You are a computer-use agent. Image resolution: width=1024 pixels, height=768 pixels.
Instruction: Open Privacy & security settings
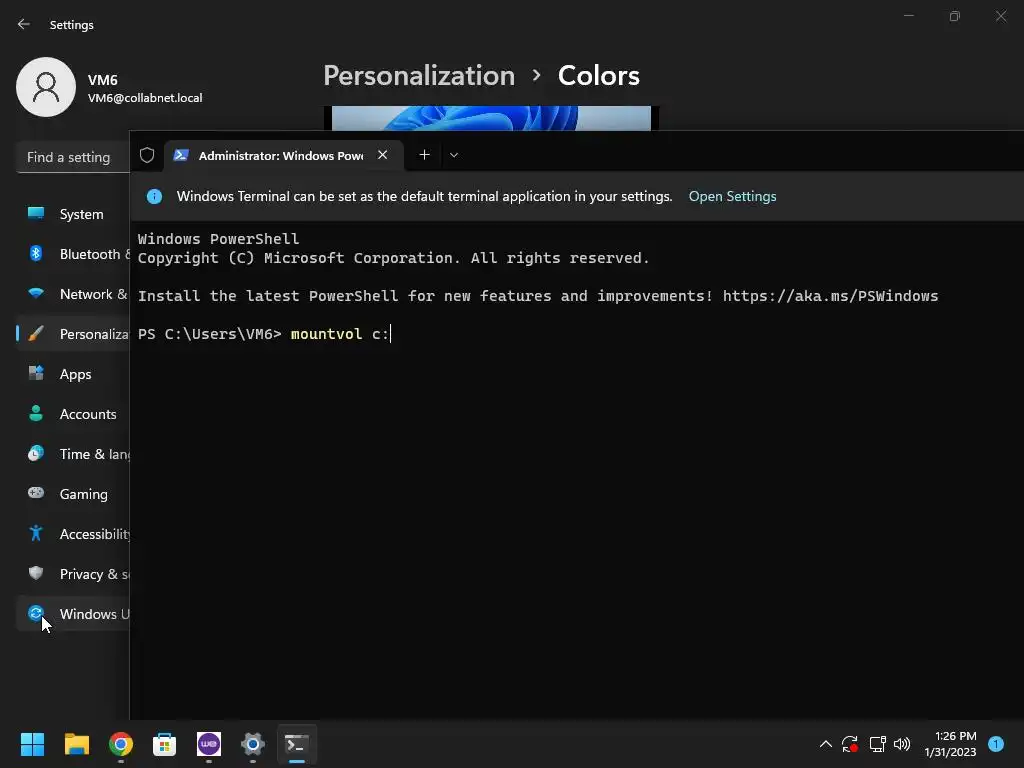point(72,574)
